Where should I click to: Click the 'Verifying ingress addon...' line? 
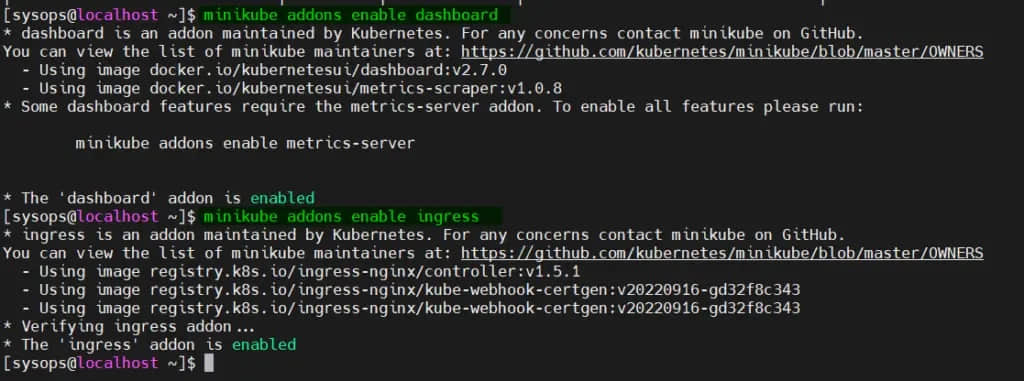click(x=129, y=326)
